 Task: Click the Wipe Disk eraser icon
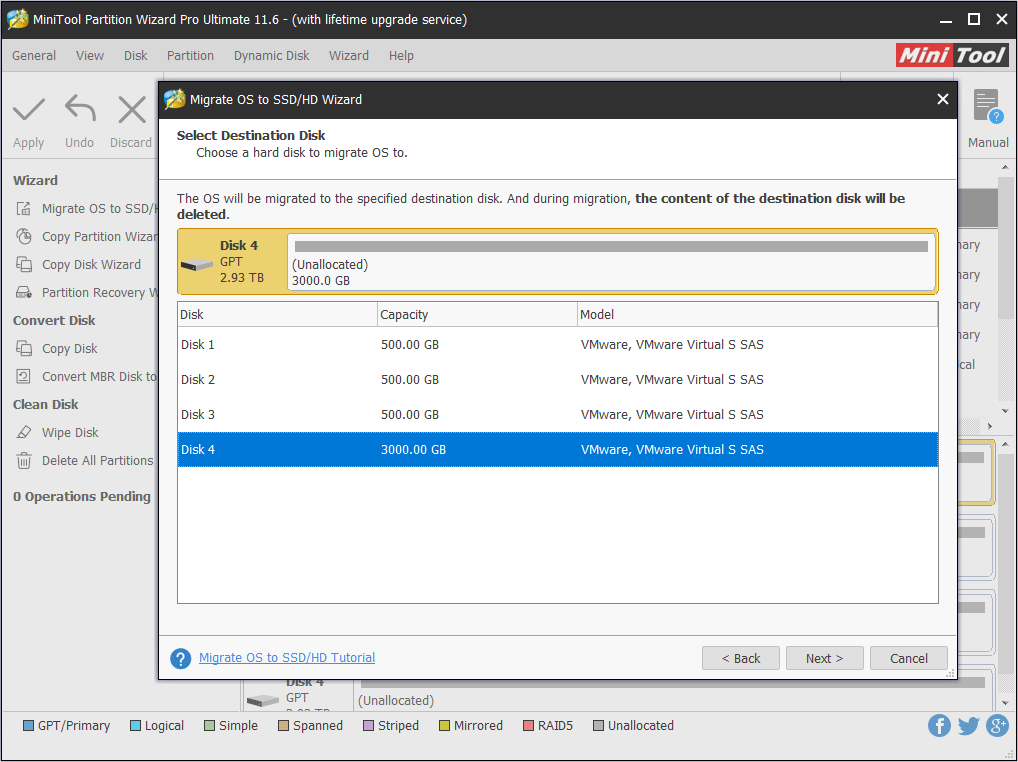click(24, 432)
